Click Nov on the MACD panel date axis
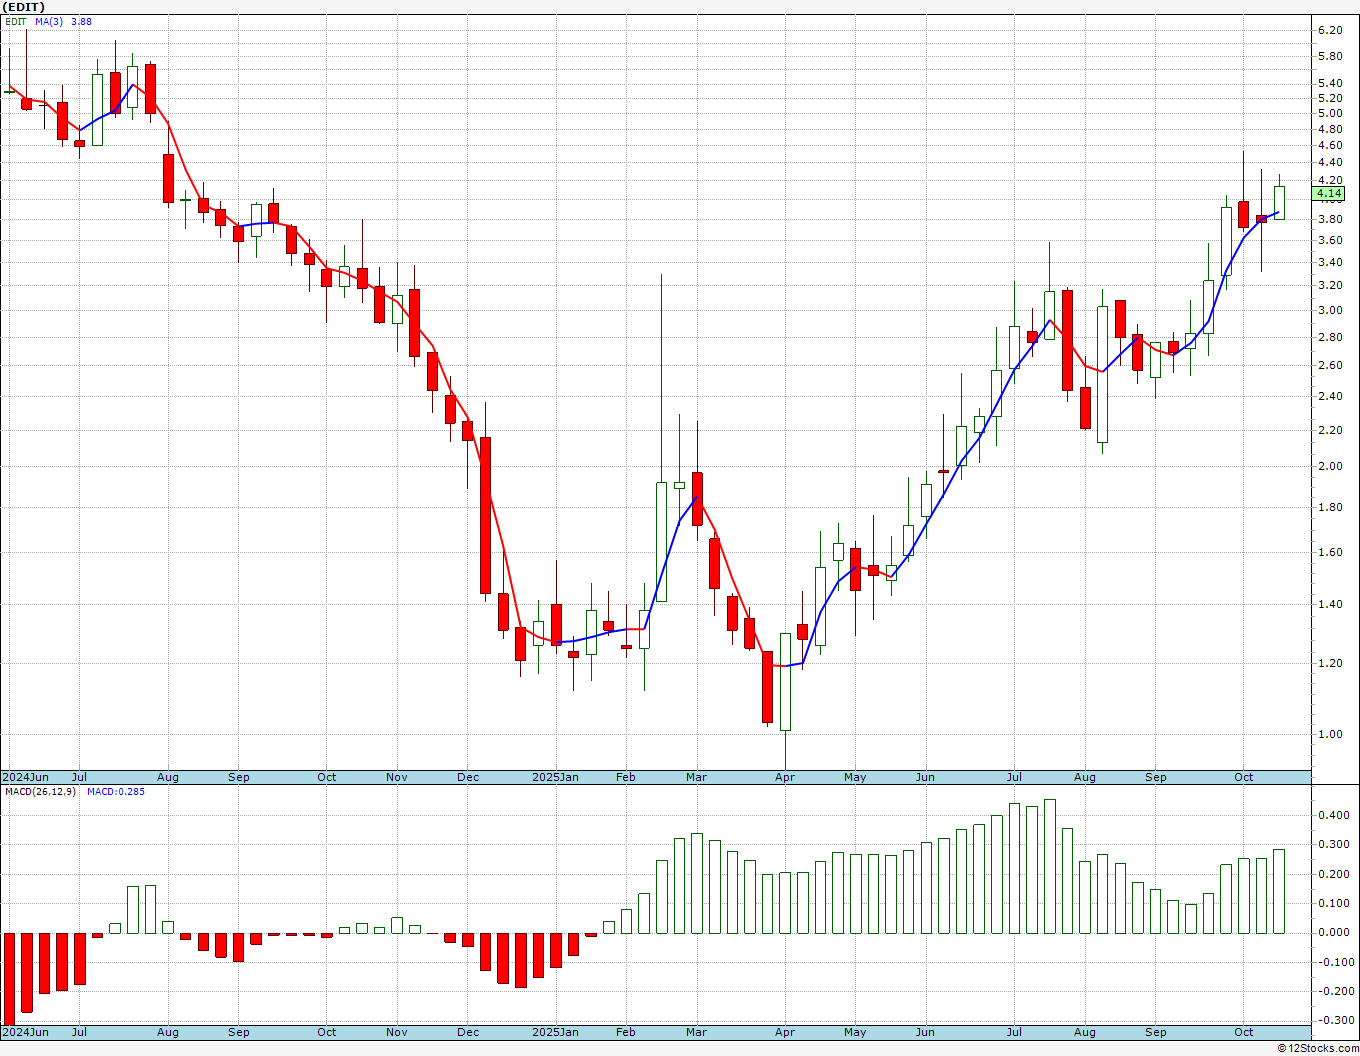 coord(397,1032)
